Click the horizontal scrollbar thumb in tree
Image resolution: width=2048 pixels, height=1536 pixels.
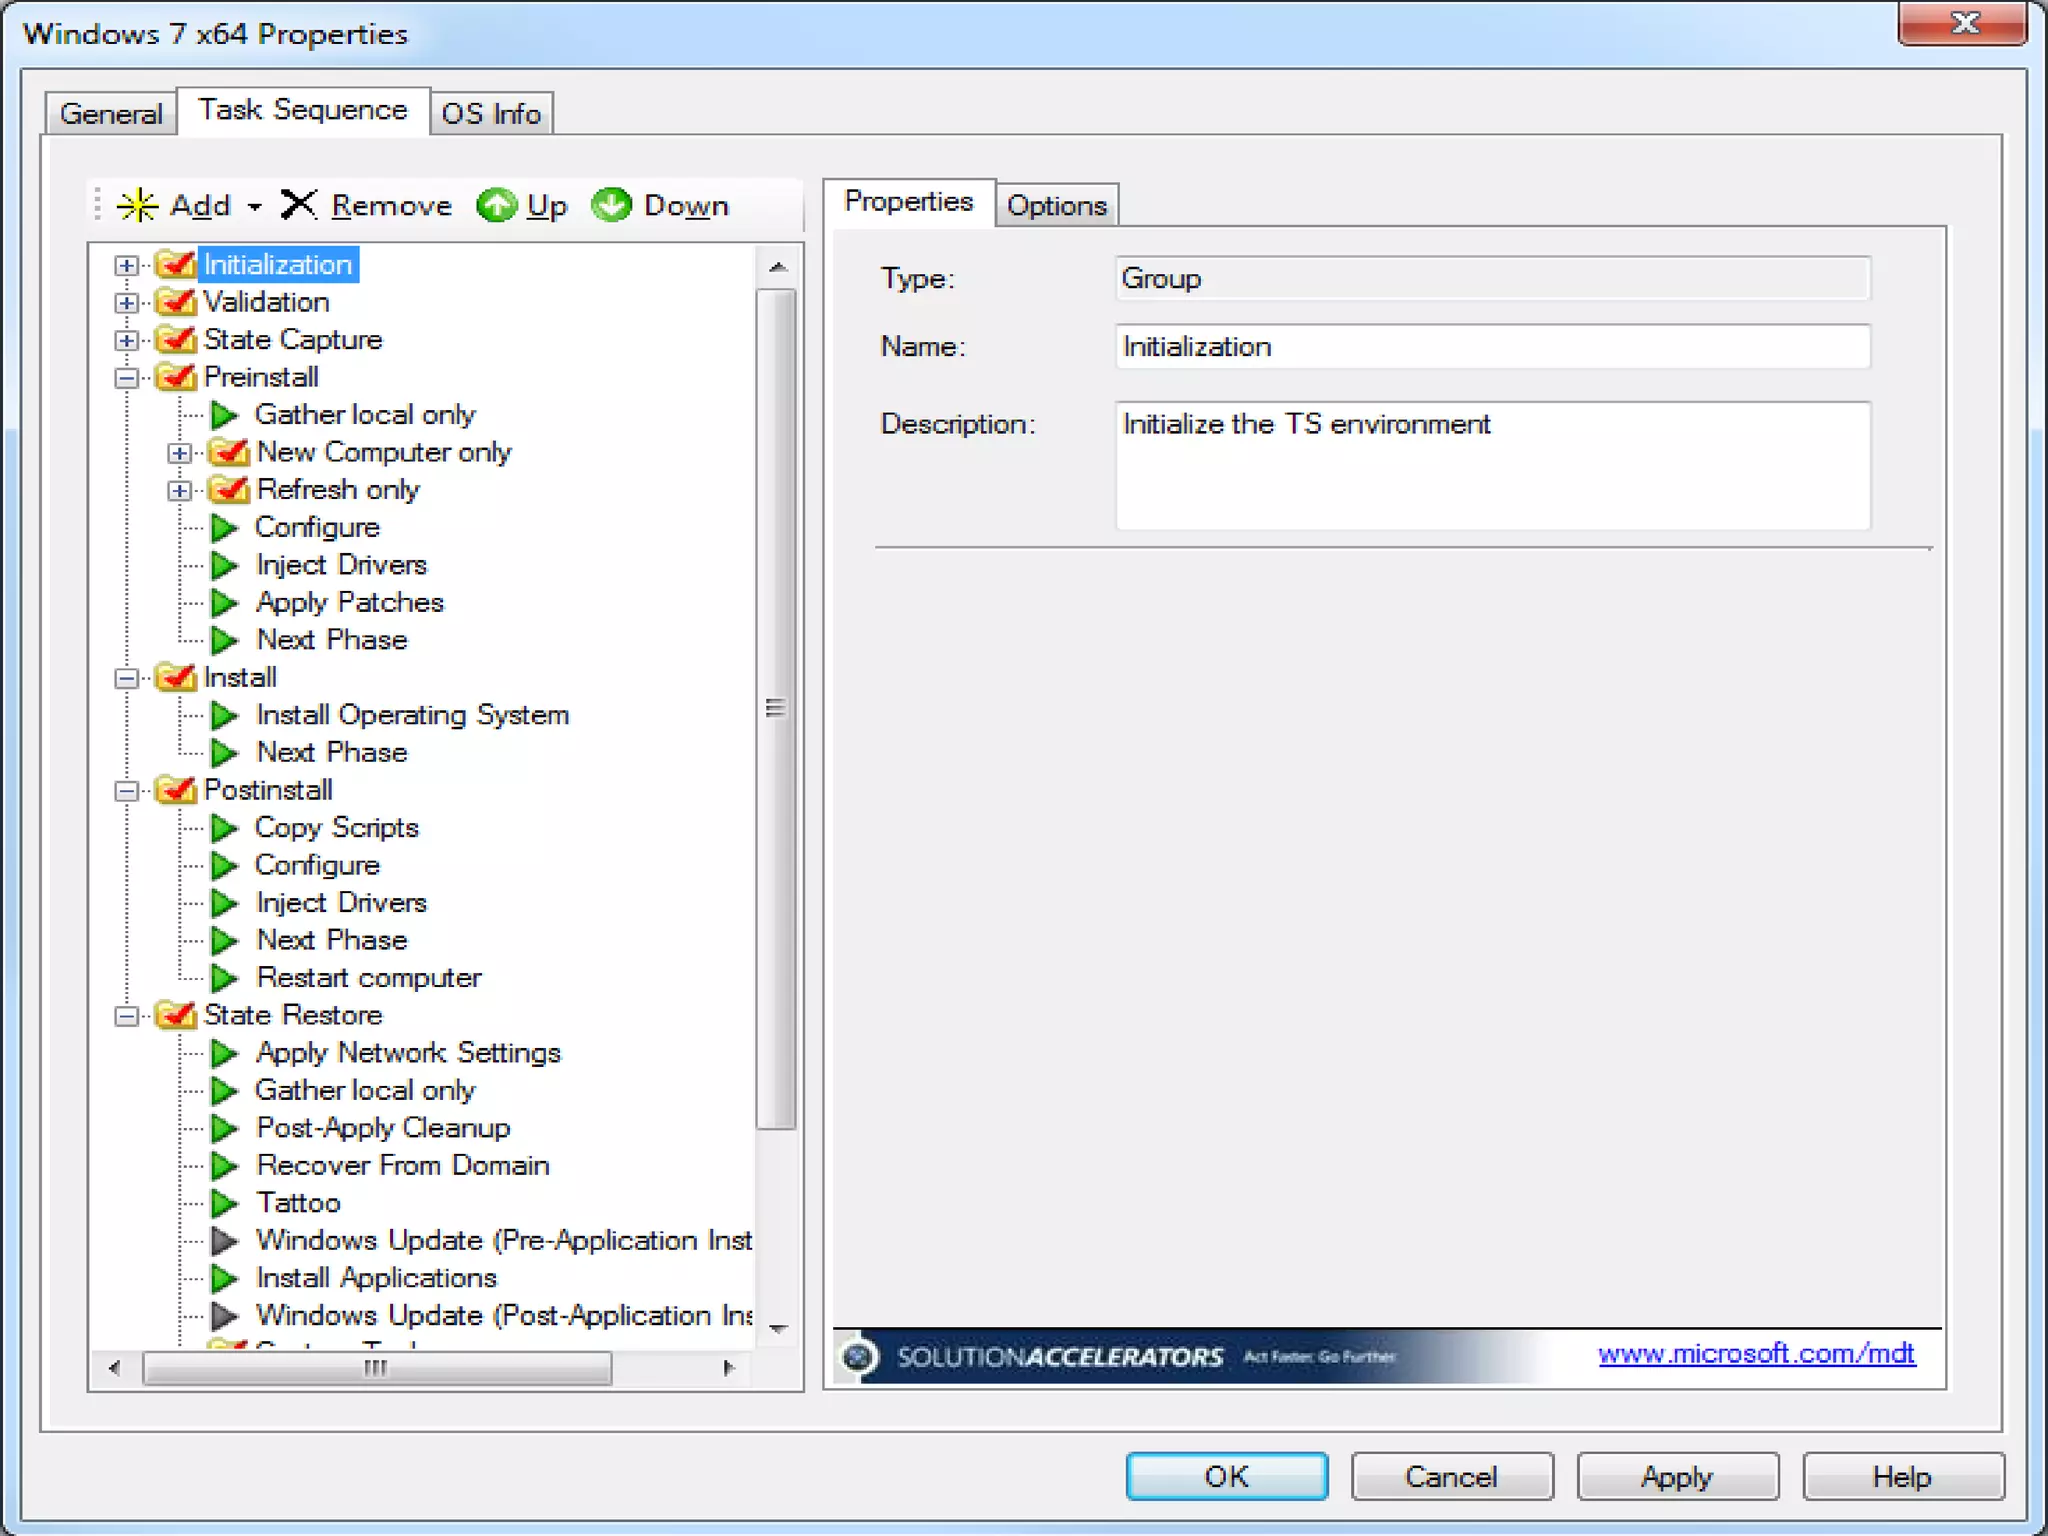tap(376, 1368)
